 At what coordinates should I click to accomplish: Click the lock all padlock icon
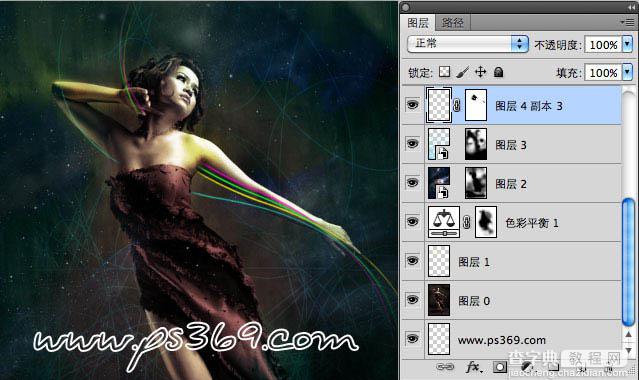[x=498, y=72]
